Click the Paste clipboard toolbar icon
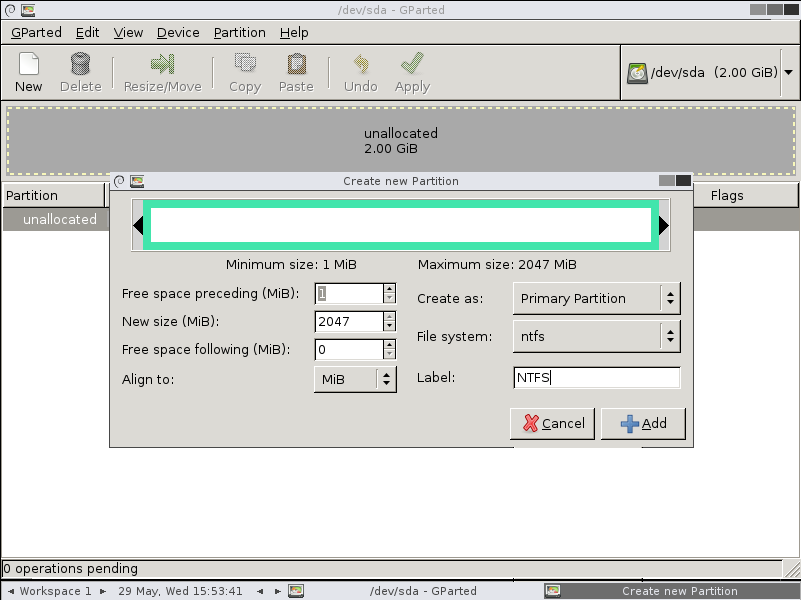 point(296,64)
